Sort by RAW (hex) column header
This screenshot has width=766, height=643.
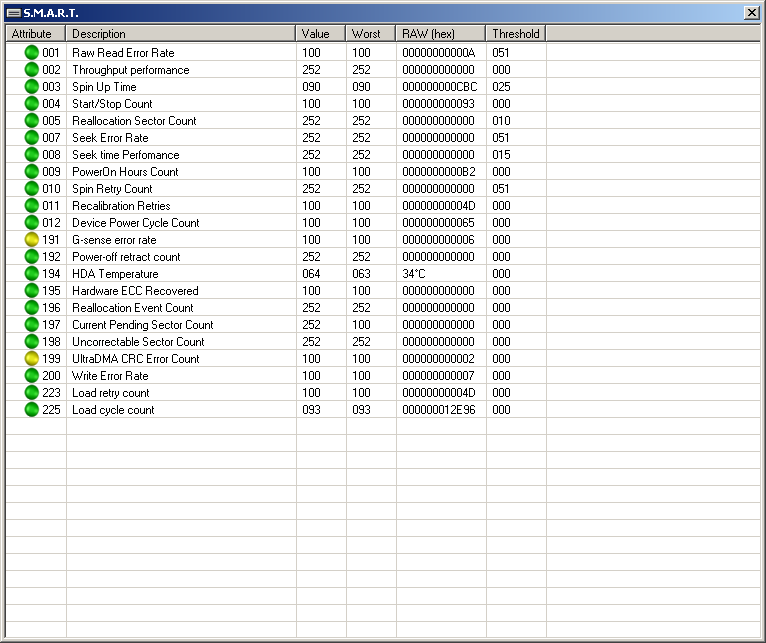coord(440,33)
